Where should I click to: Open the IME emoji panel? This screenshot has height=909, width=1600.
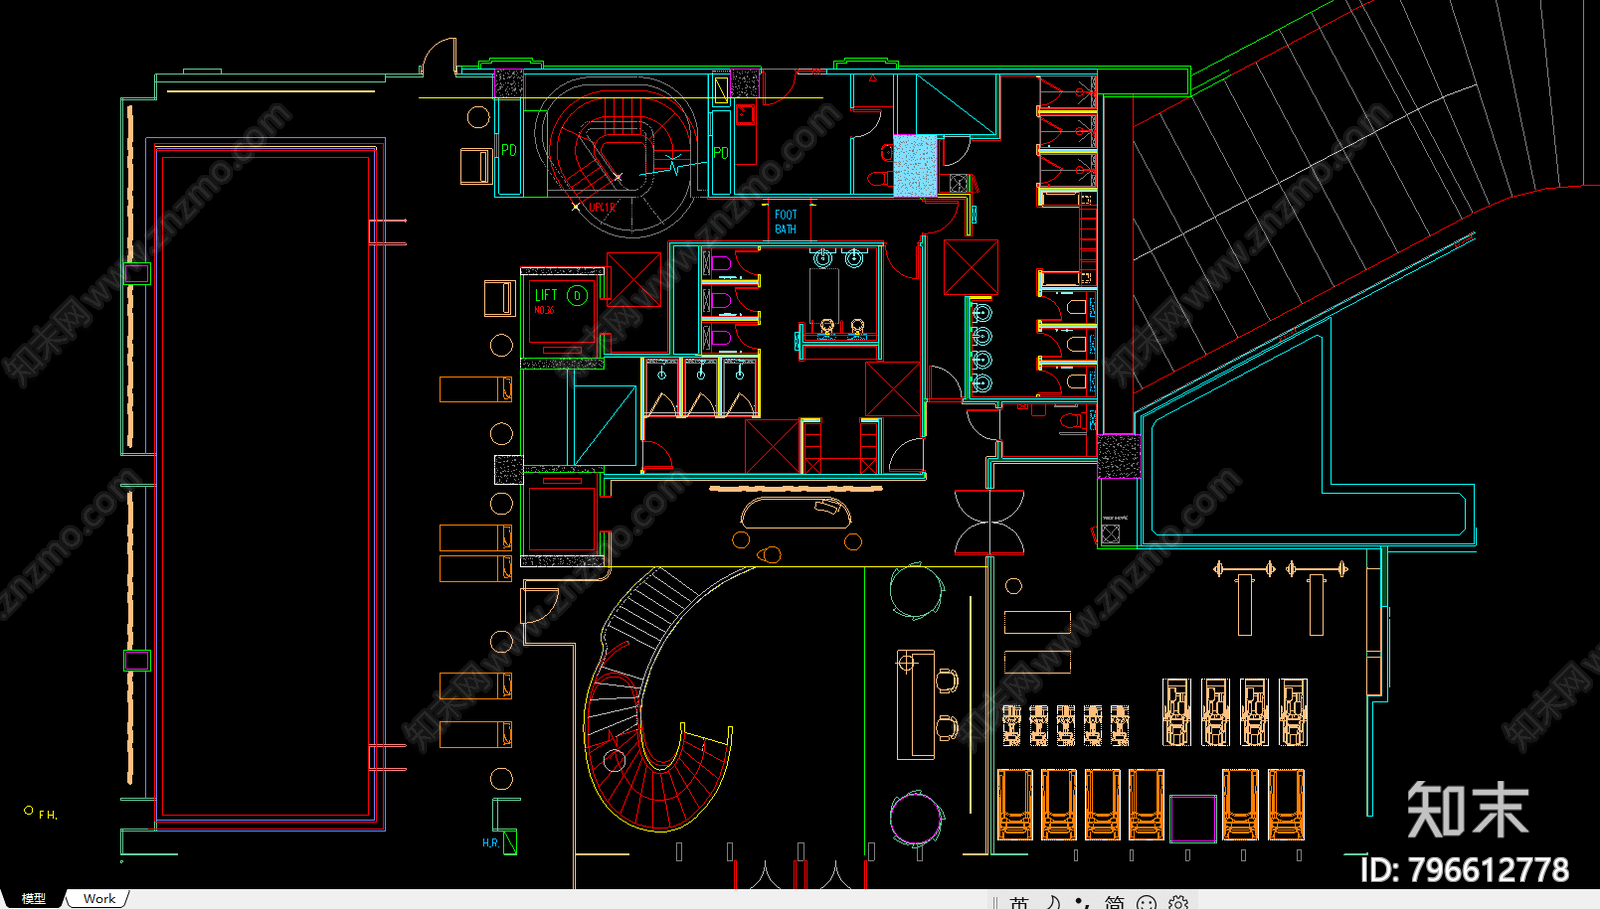(1146, 902)
